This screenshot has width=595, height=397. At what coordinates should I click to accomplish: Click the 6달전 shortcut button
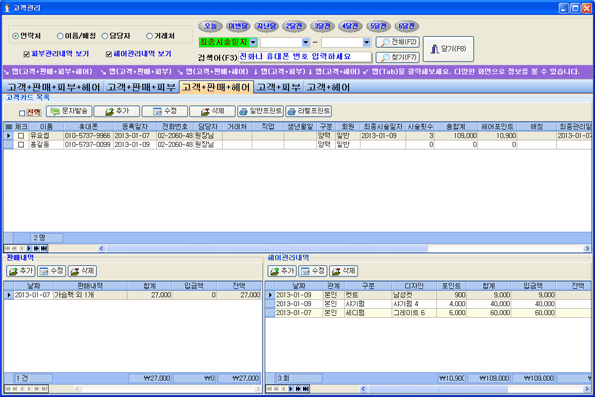click(x=406, y=26)
